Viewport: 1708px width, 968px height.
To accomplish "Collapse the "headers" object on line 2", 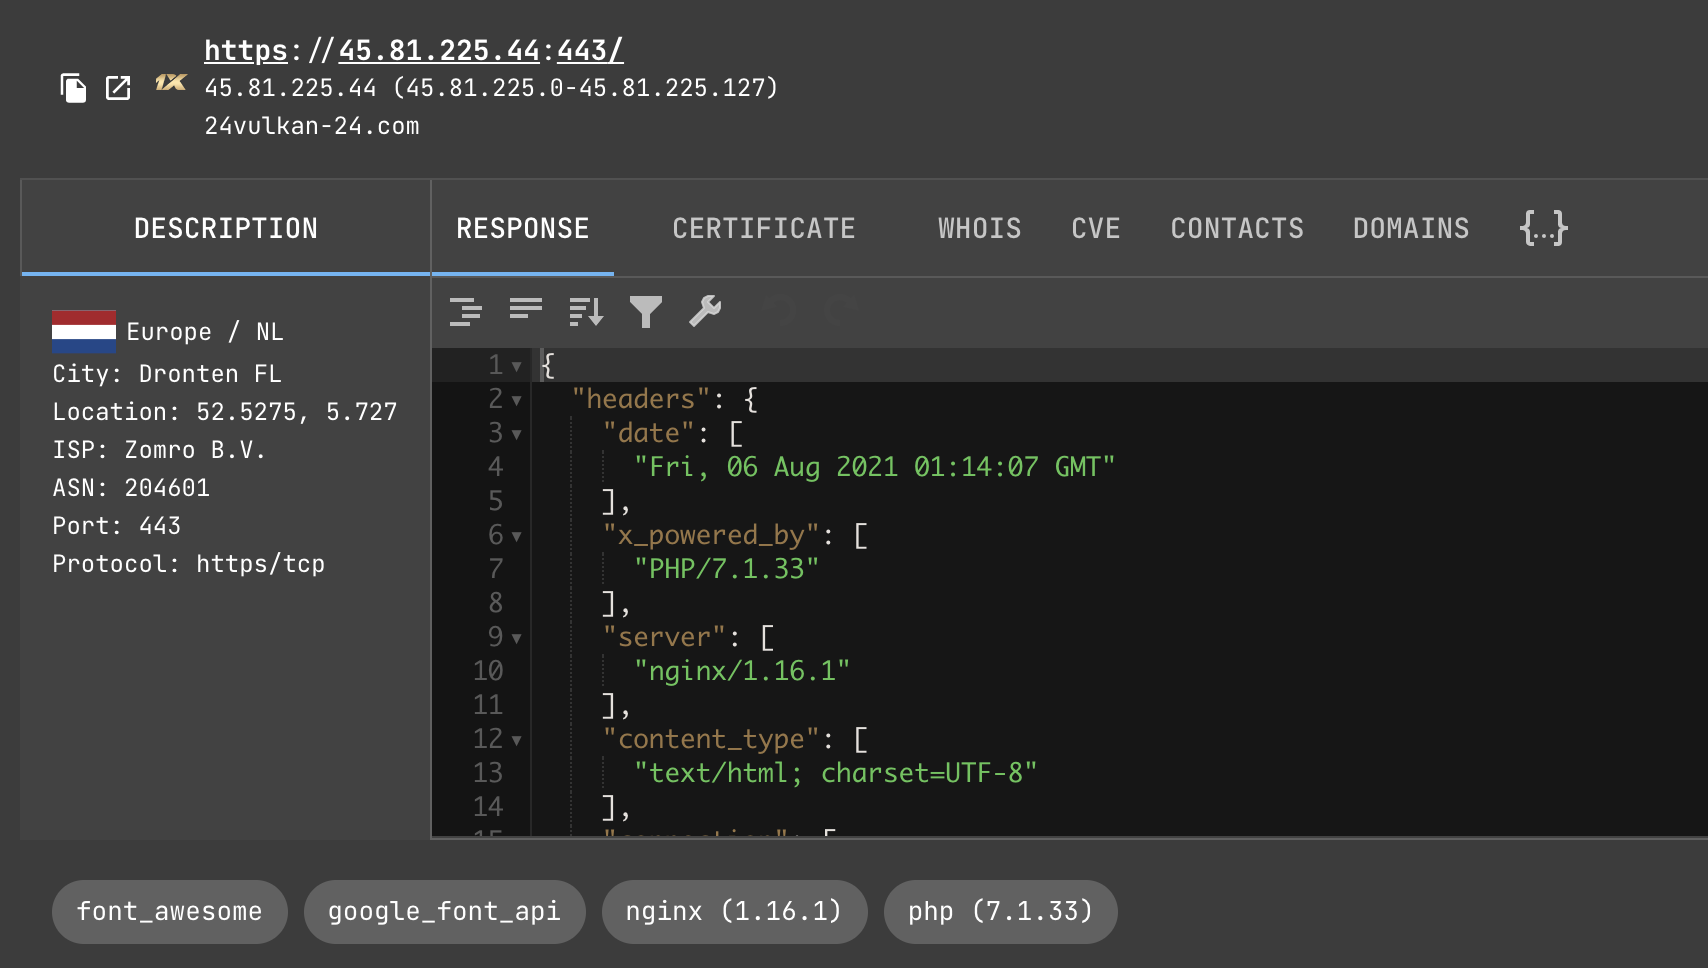I will pos(517,400).
